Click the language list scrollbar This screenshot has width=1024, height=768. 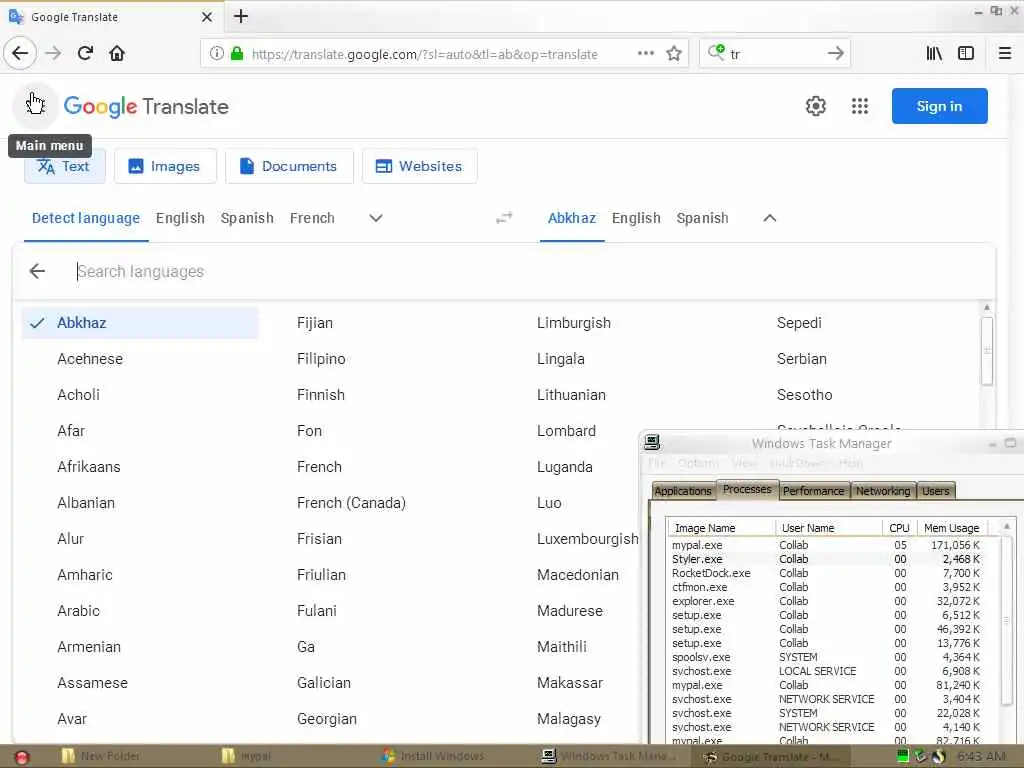[x=987, y=351]
